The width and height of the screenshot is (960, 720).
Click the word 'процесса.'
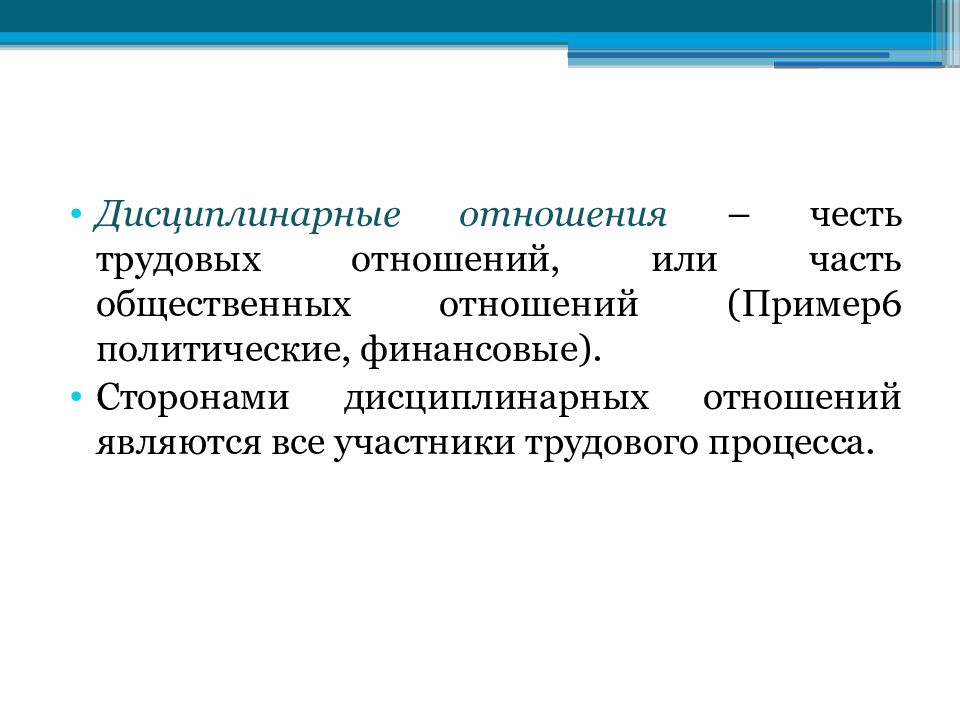[x=790, y=445]
